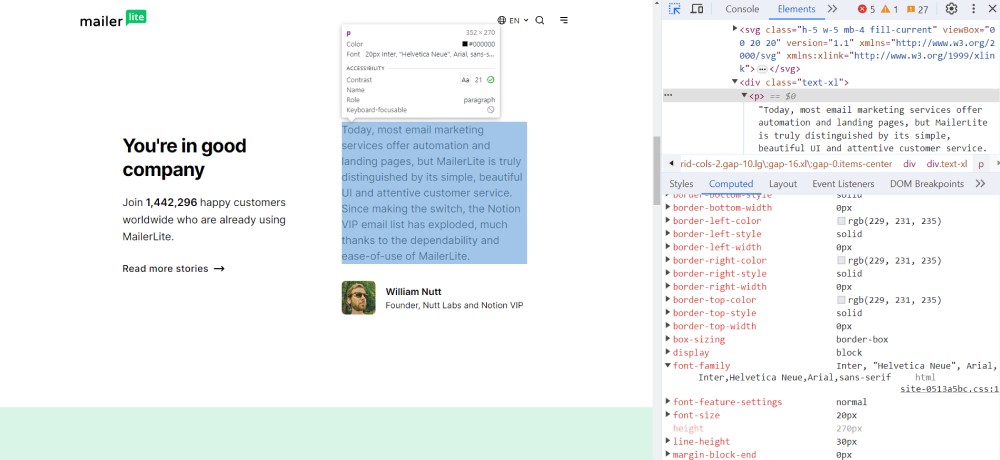Click William Nutt's profile photo
This screenshot has width=1000, height=460.
(x=358, y=298)
